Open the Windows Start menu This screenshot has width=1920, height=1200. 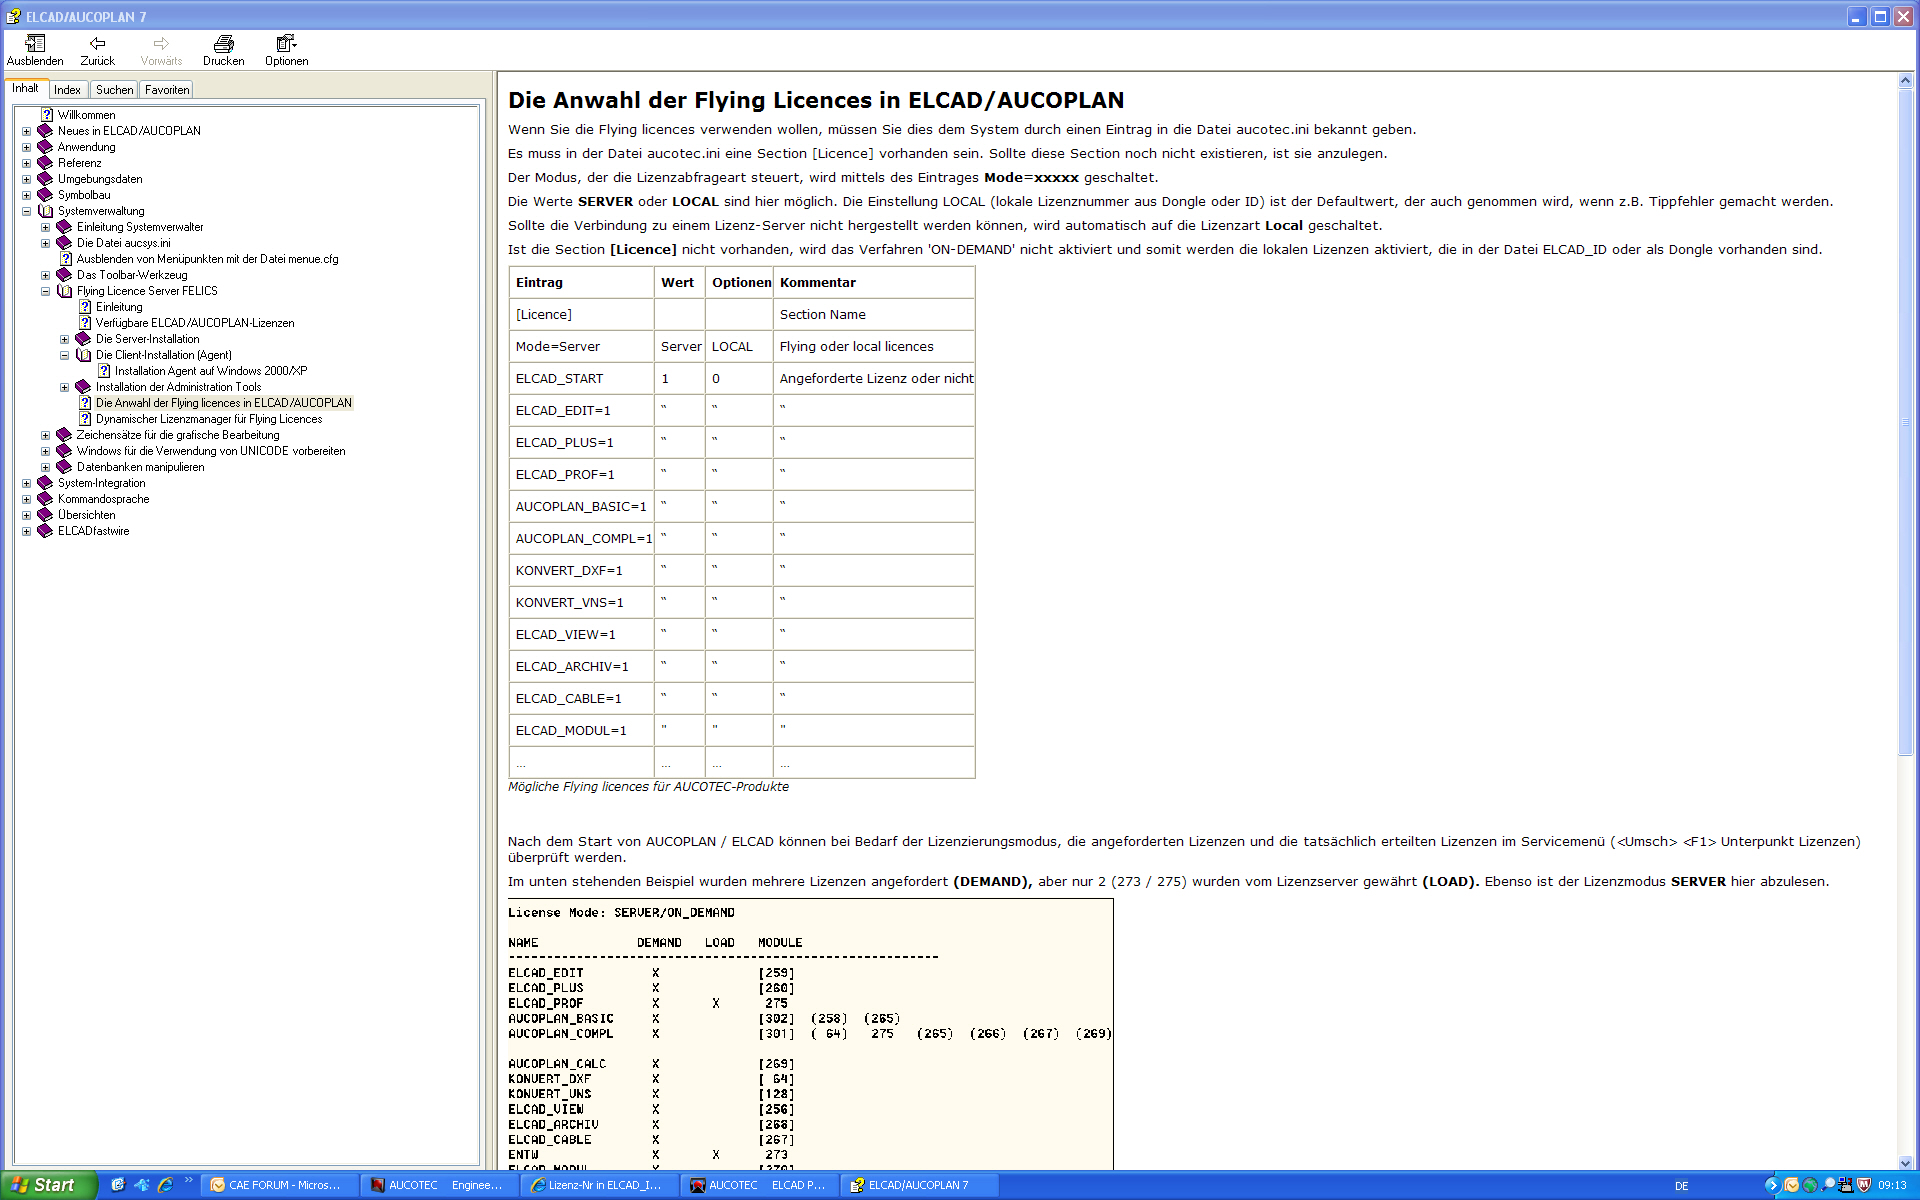tap(48, 1185)
